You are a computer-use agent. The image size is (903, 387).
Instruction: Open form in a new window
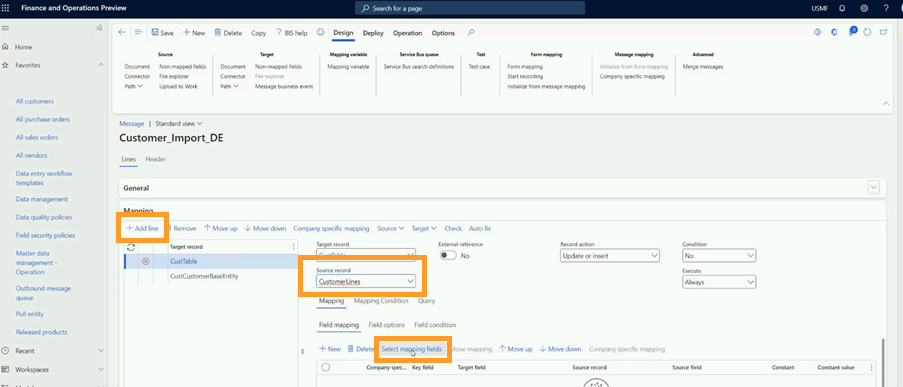883,32
